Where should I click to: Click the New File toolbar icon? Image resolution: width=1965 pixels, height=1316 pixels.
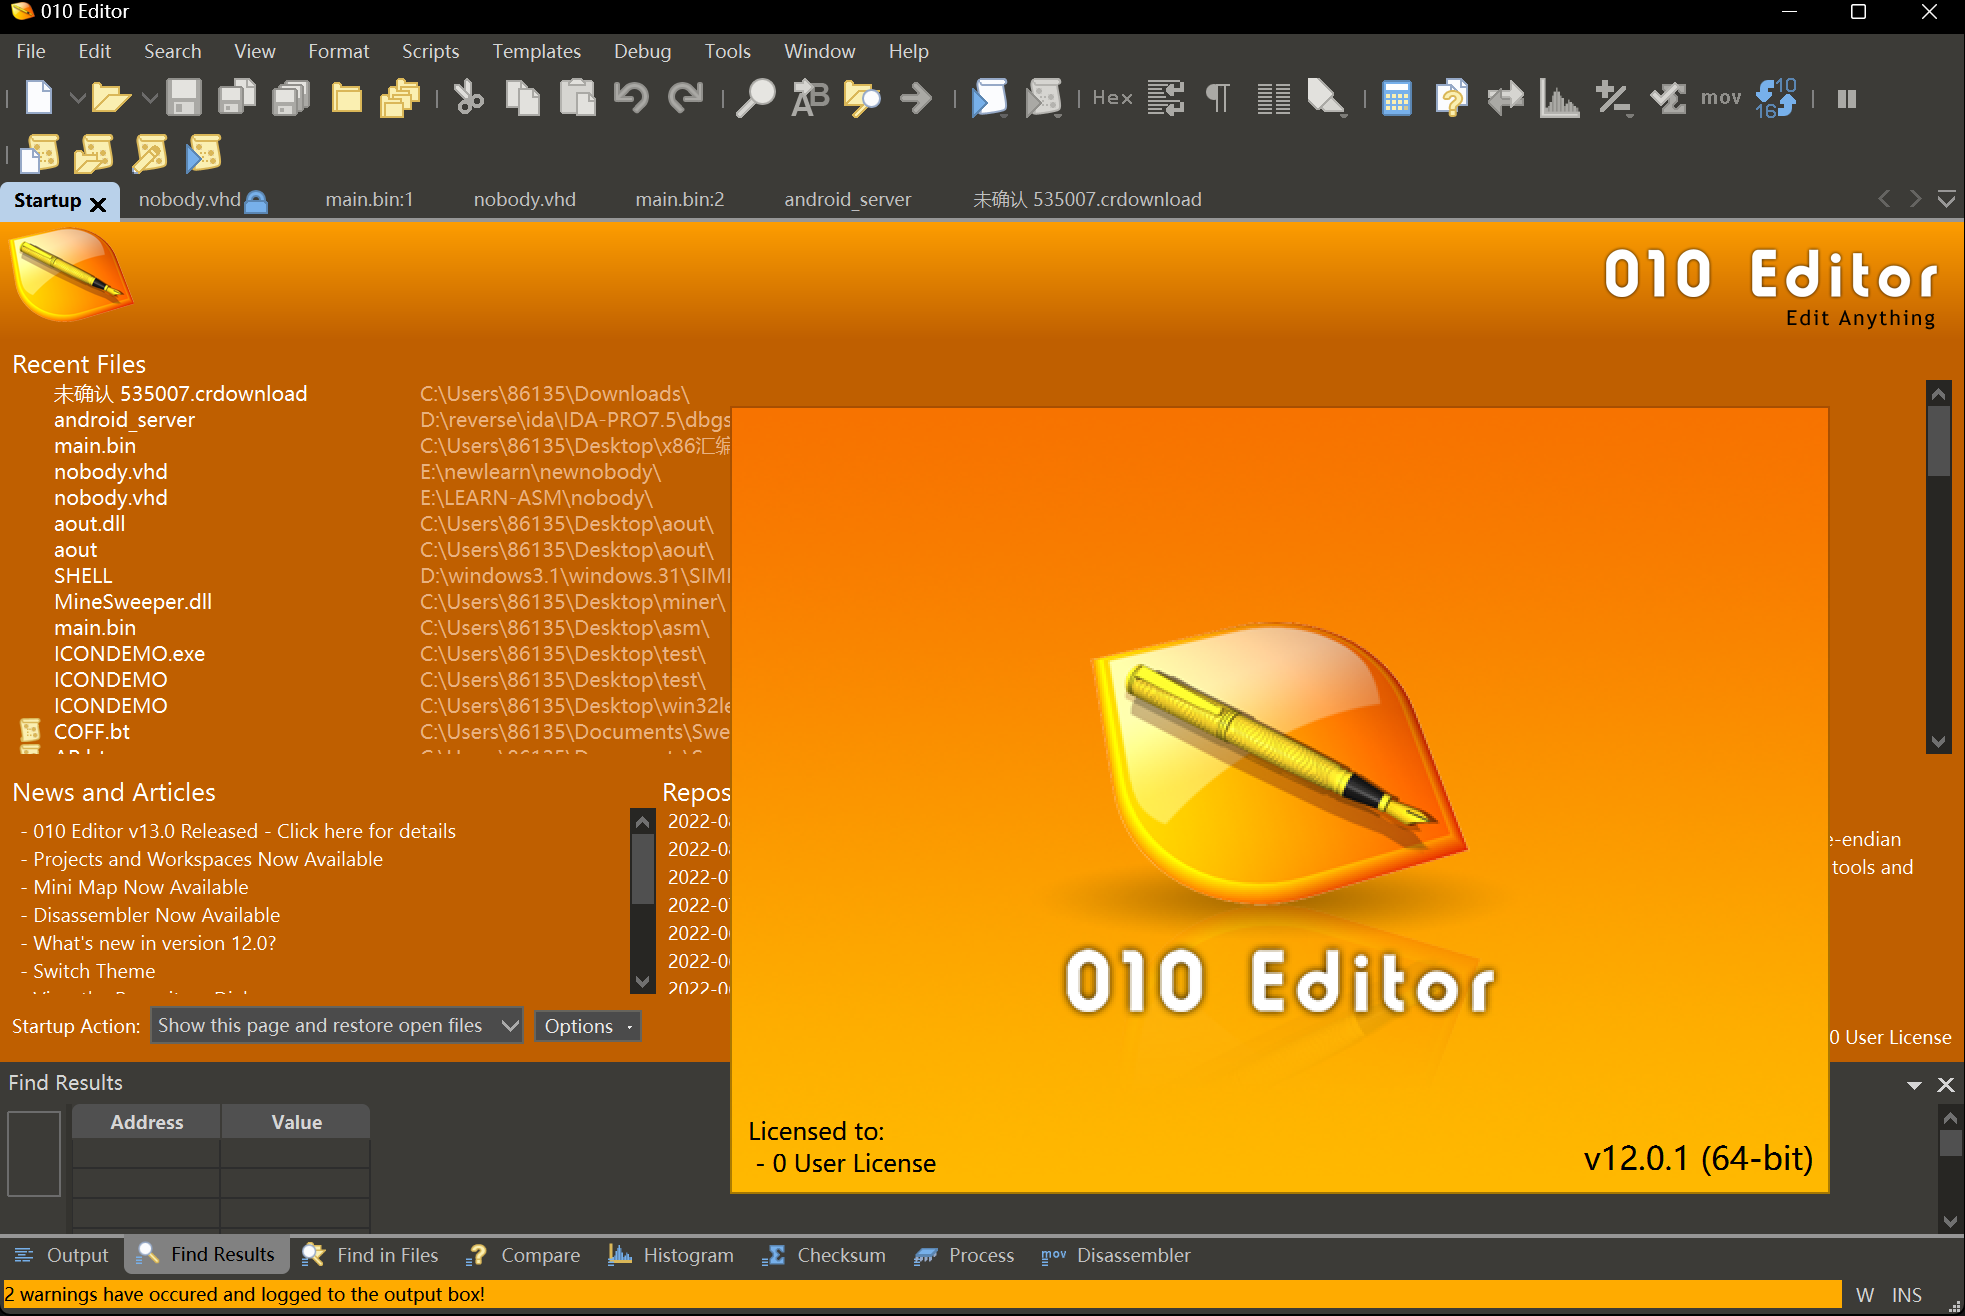39,98
